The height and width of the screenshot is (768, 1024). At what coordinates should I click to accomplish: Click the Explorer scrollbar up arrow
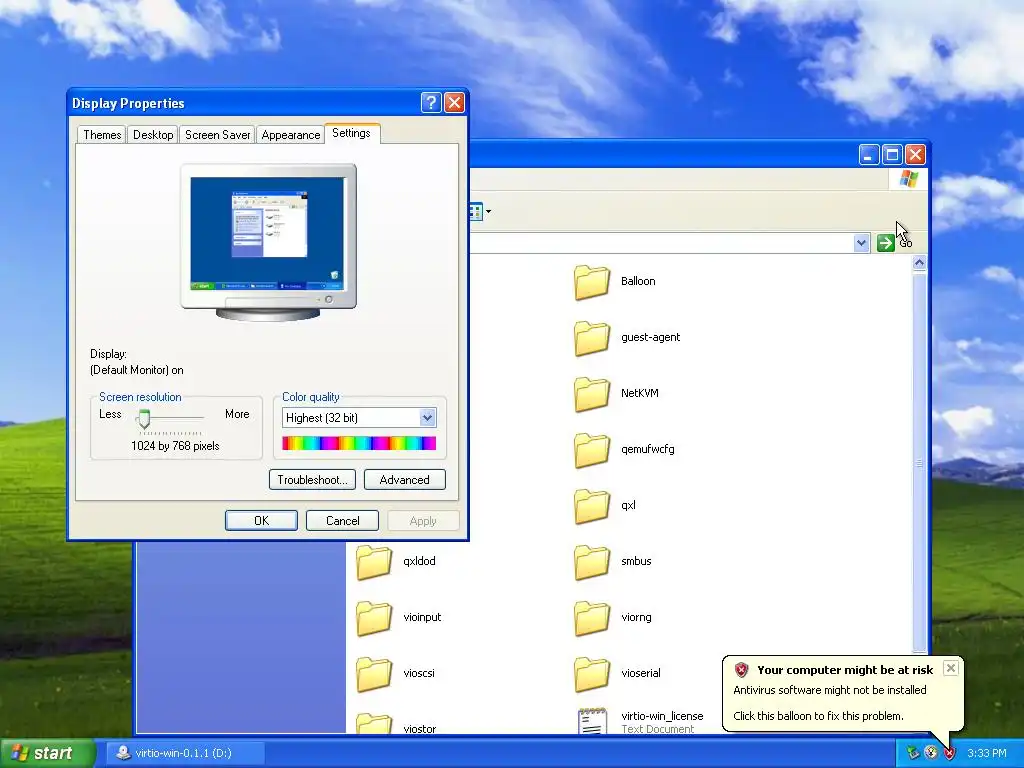coord(920,263)
